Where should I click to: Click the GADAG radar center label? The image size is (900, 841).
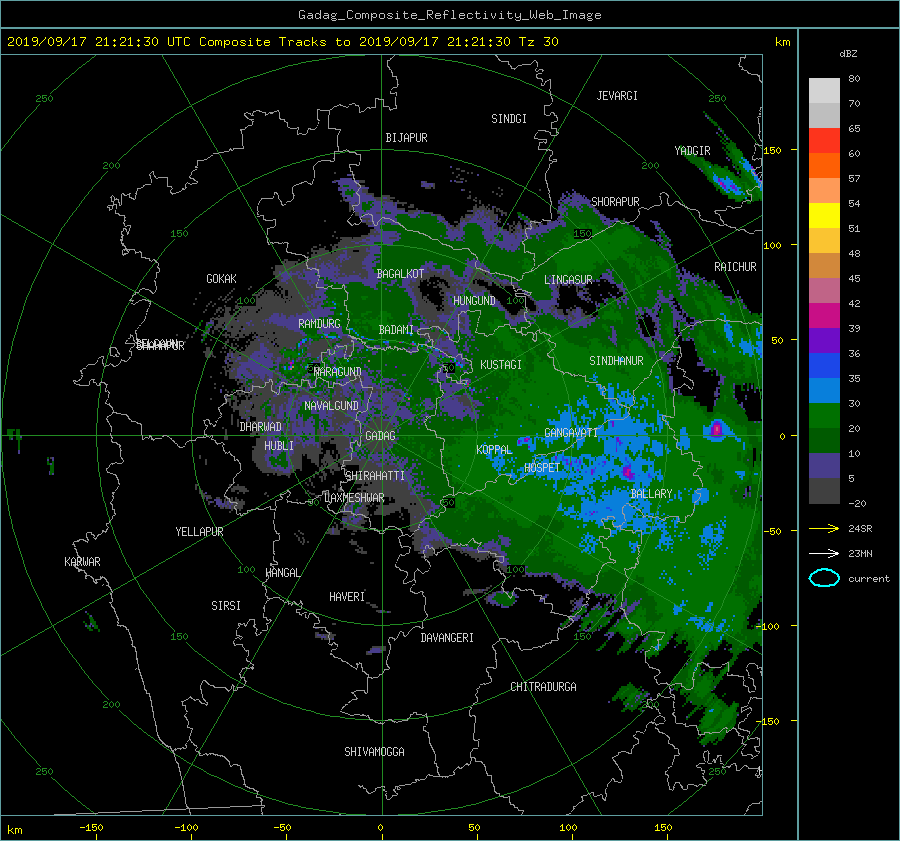tap(381, 436)
